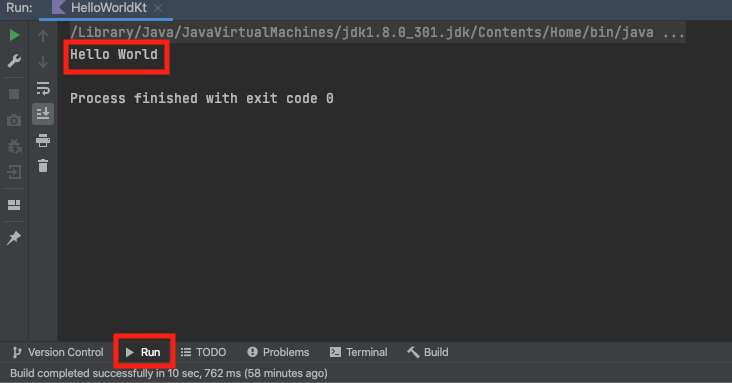Rerun HelloWorldKt with green play icon
Screen dimensions: 732x383
coord(14,35)
